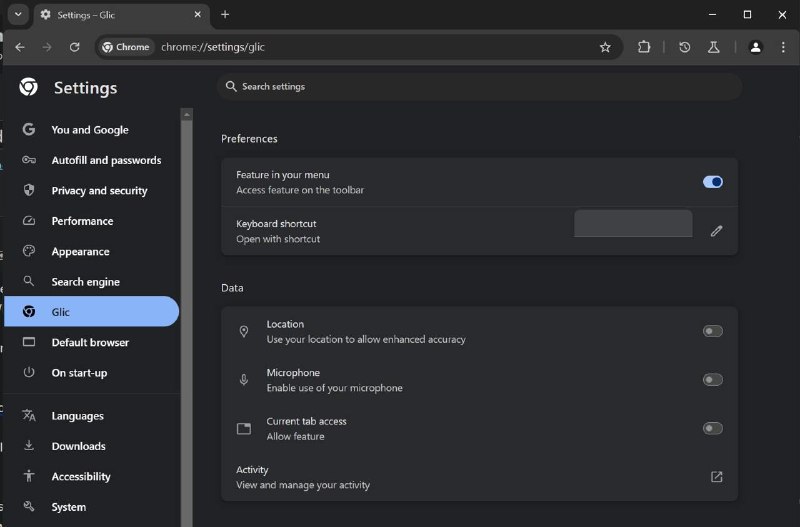The image size is (800, 527).
Task: Click the shield icon for Privacy
Action: point(29,190)
